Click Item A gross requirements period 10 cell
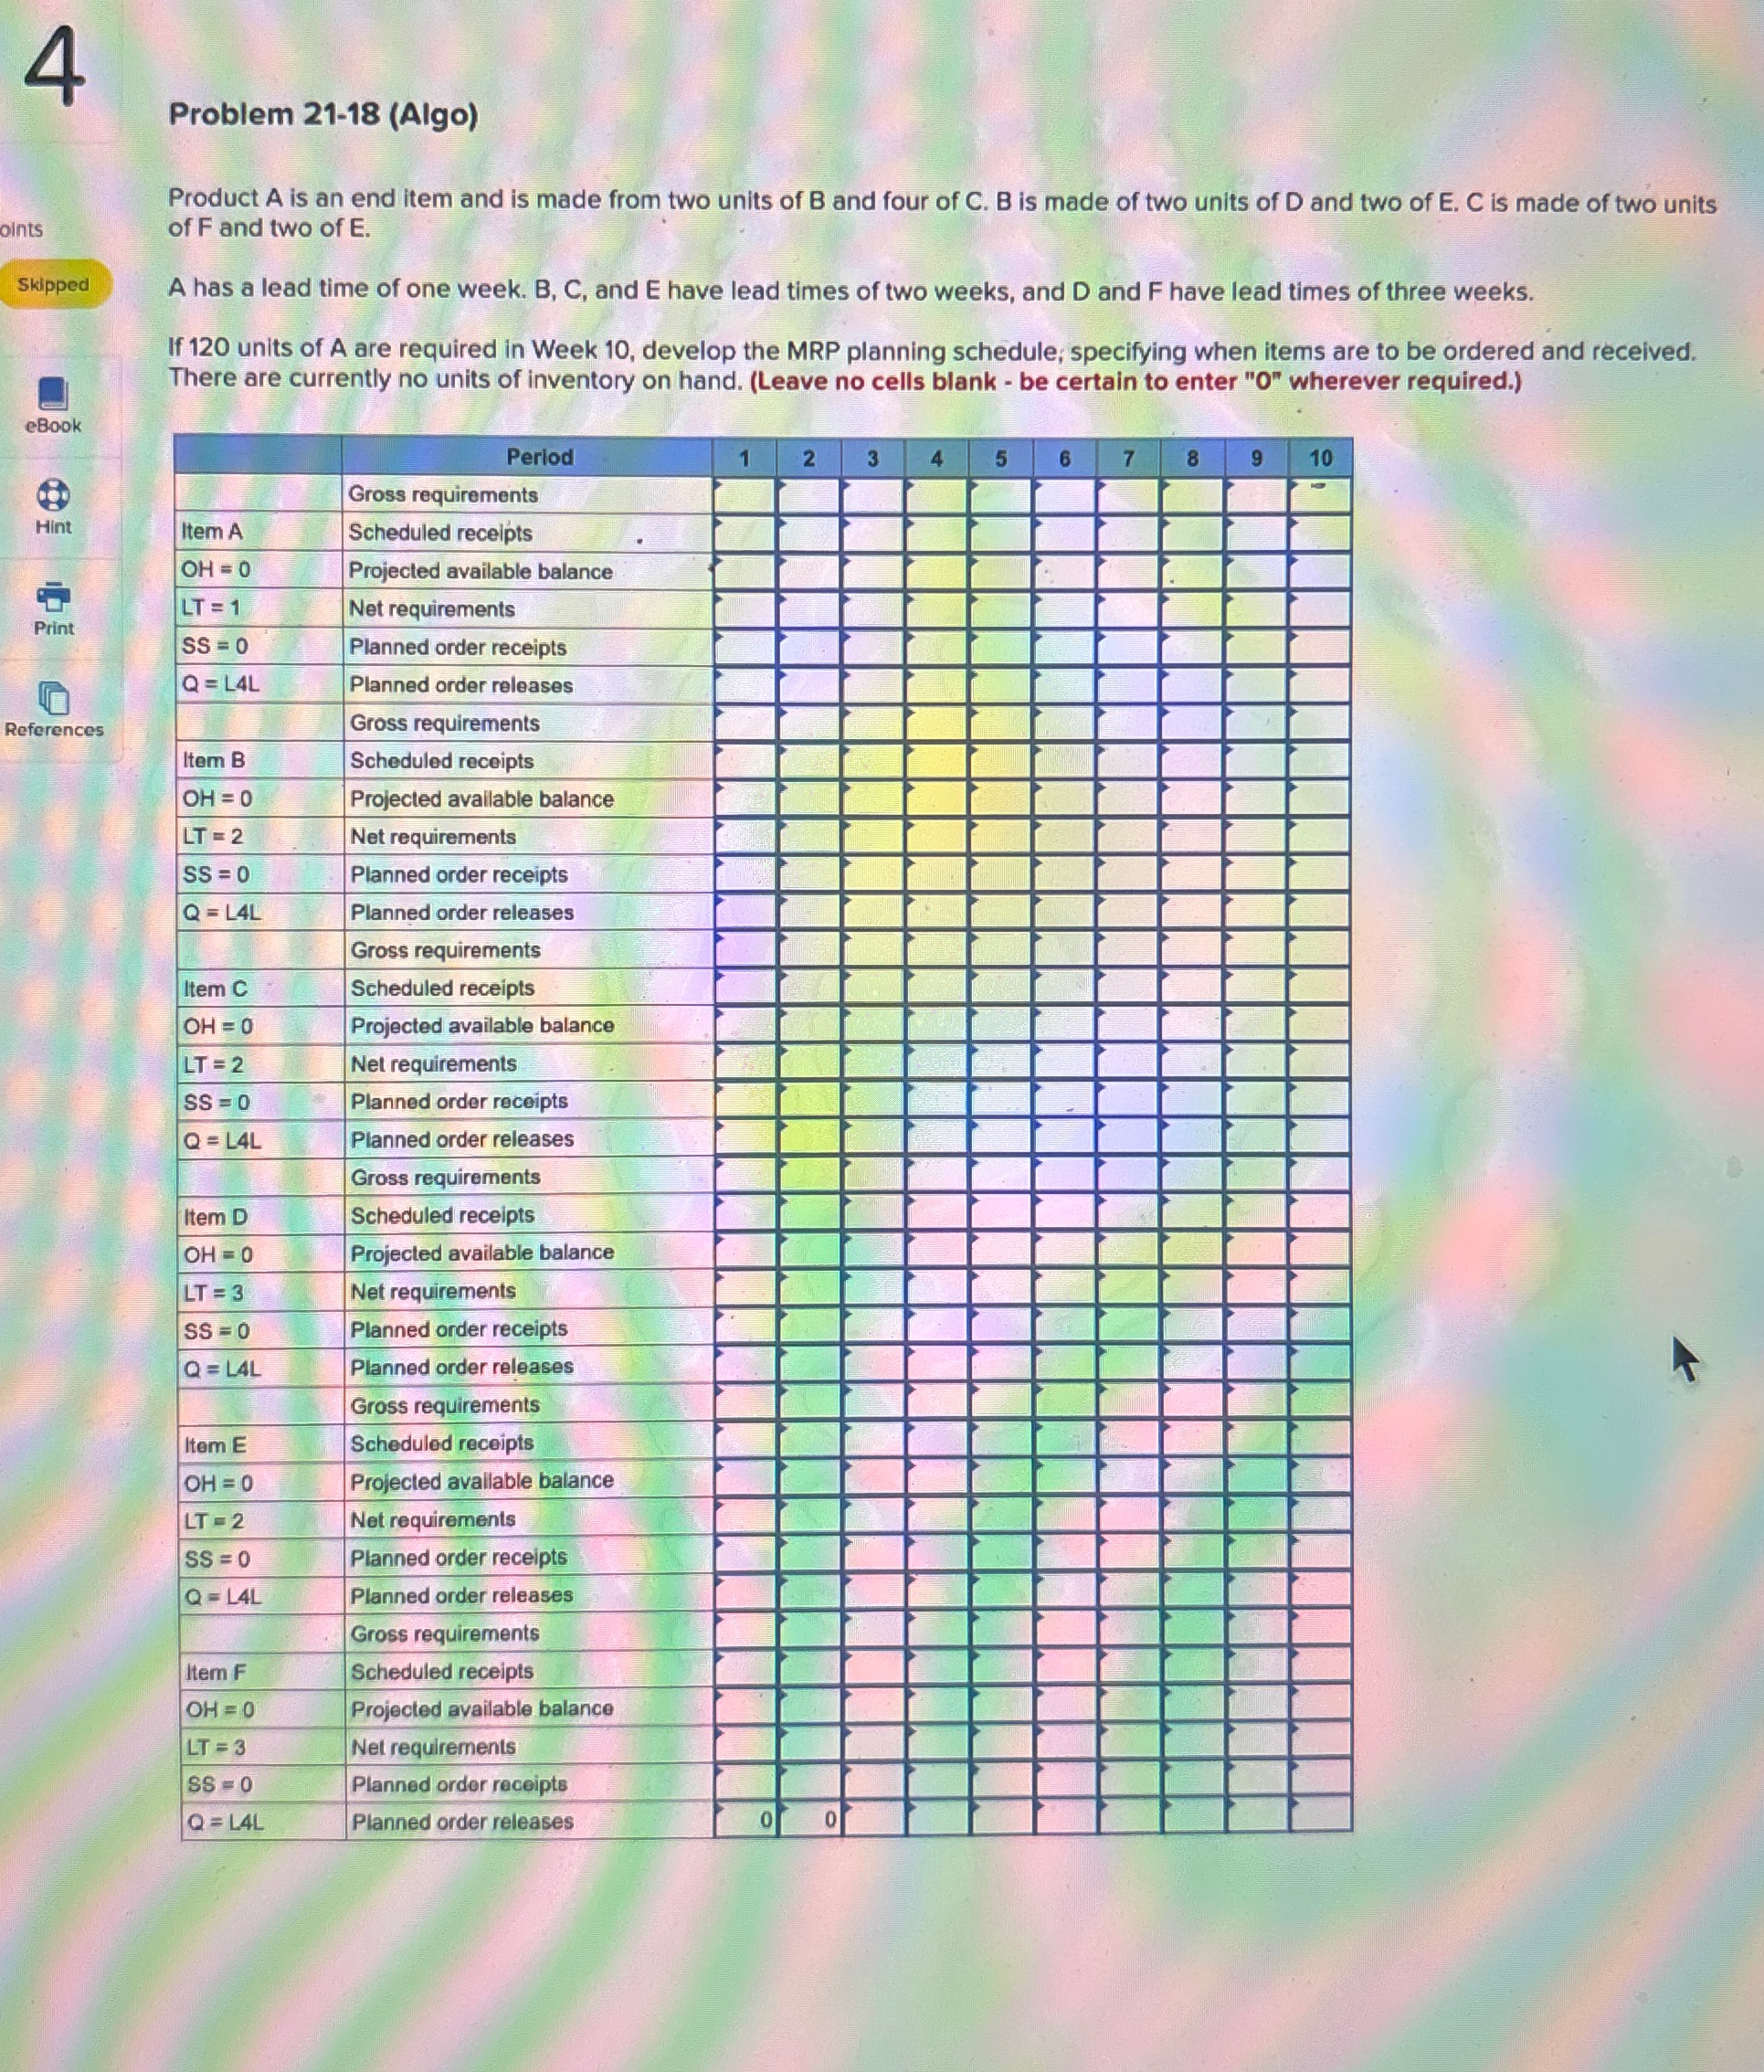The image size is (1764, 2072). 1319,496
